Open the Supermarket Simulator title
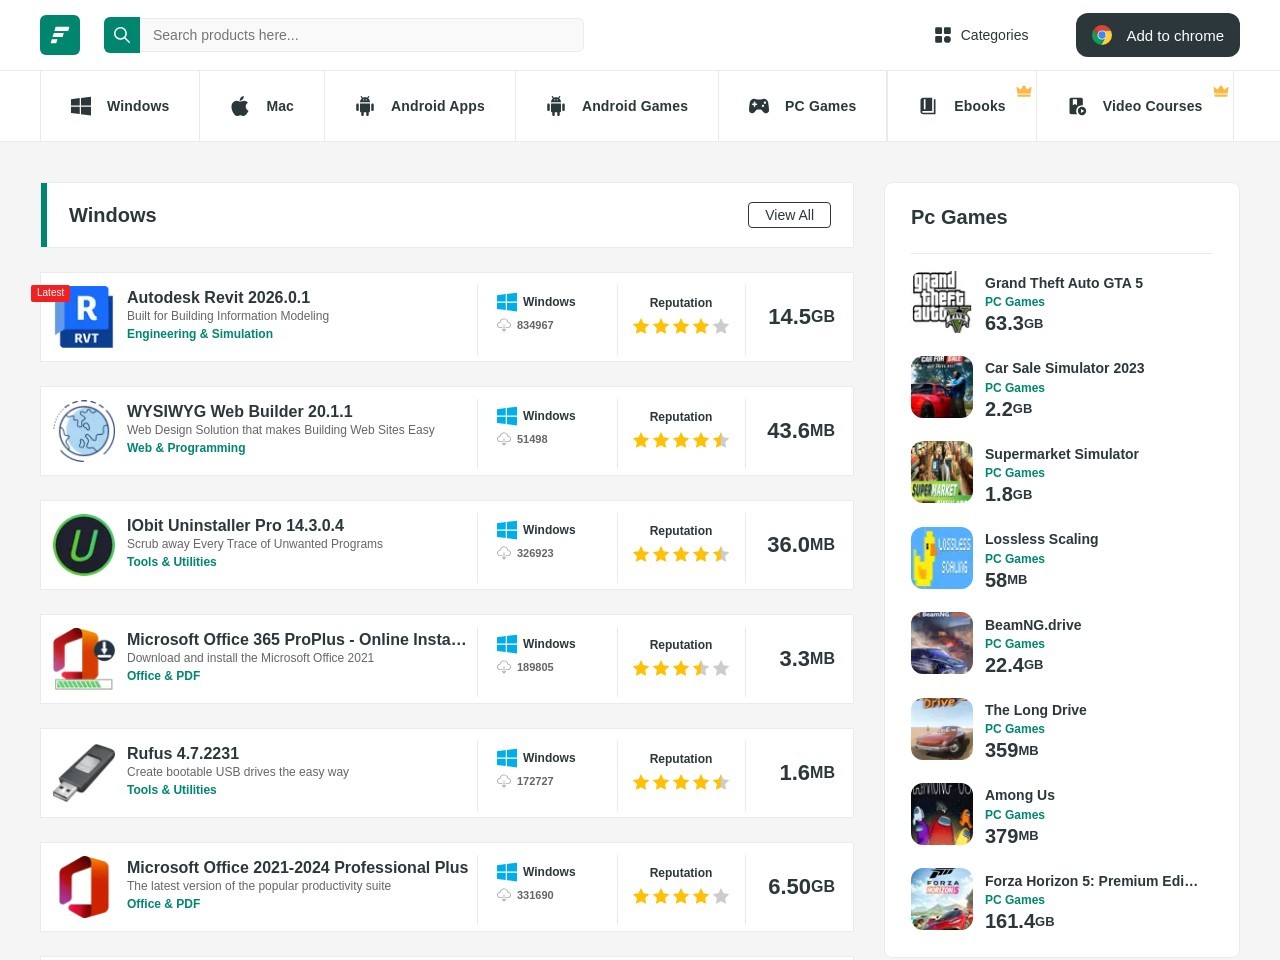Image resolution: width=1280 pixels, height=960 pixels. (x=1062, y=454)
